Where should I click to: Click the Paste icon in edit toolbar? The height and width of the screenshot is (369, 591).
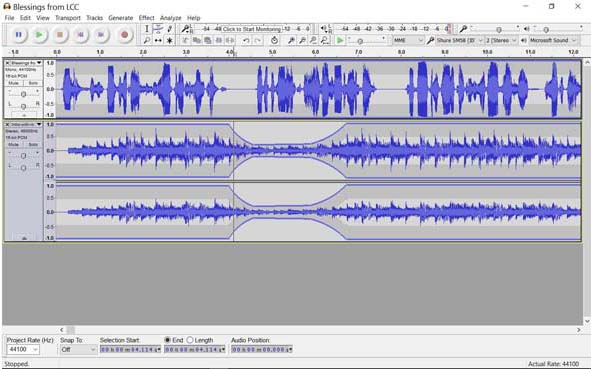click(x=208, y=40)
